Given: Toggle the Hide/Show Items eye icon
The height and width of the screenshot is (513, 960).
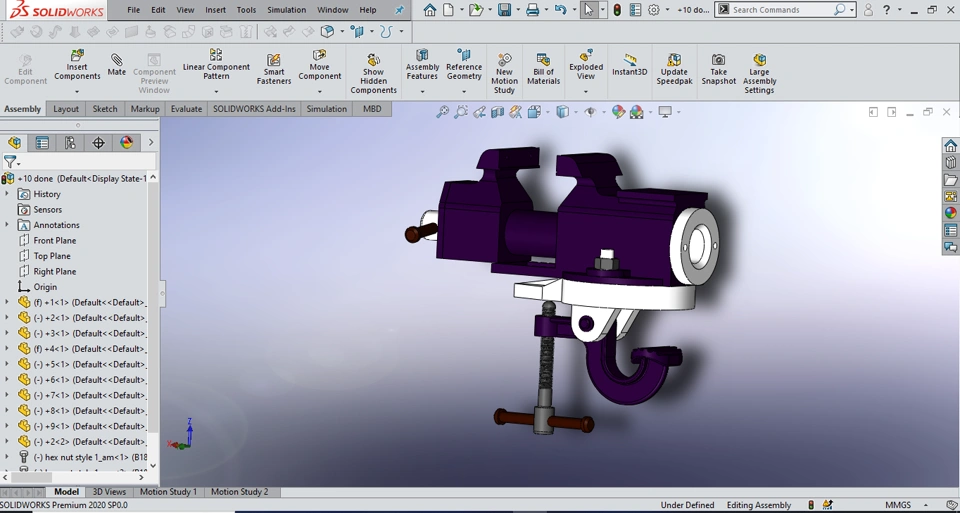Looking at the screenshot, I should coord(590,112).
